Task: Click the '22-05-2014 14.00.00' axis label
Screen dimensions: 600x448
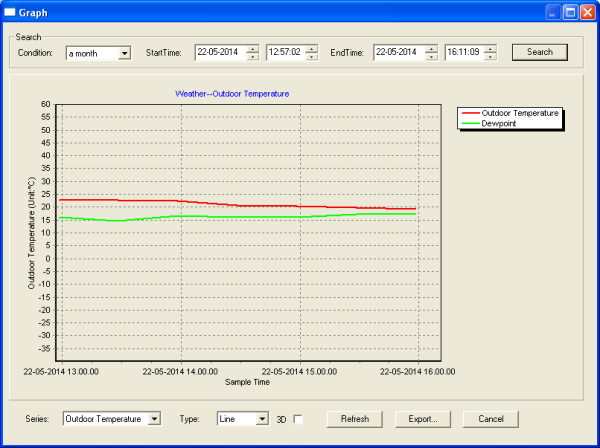Action: pyautogui.click(x=180, y=371)
